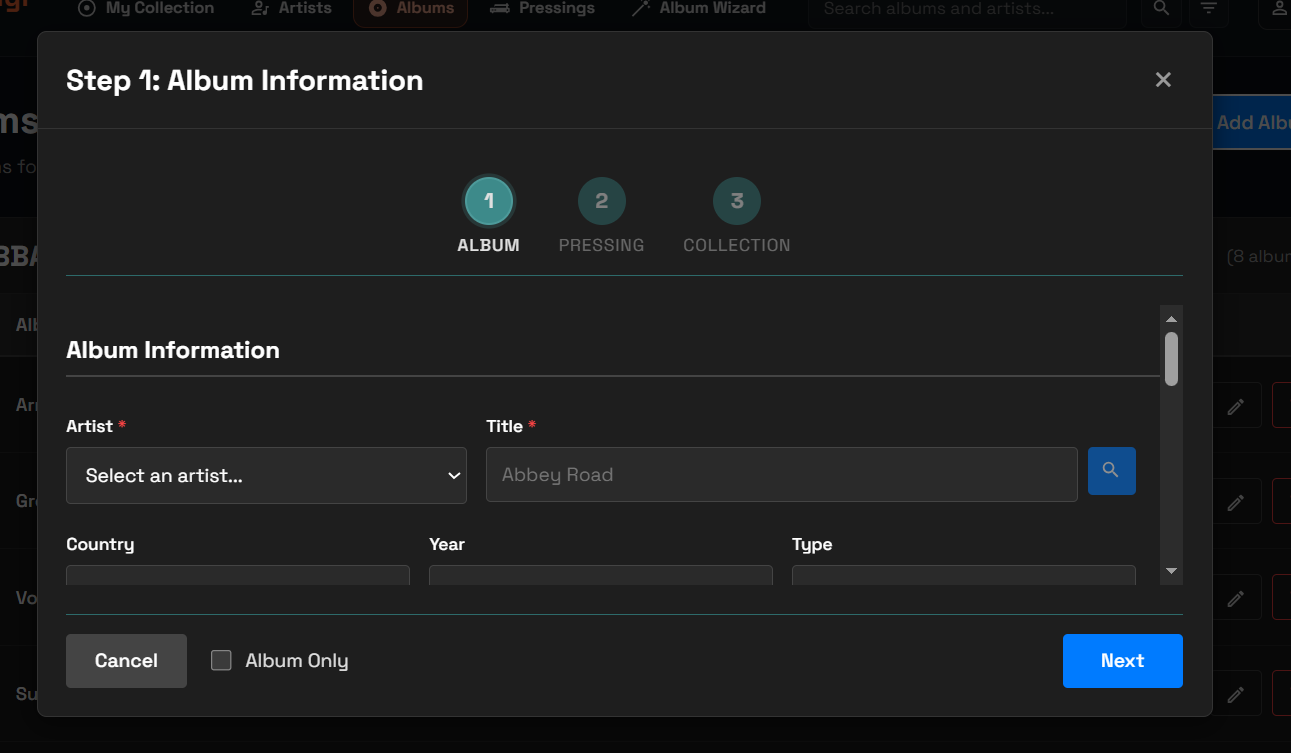Image resolution: width=1291 pixels, height=753 pixels.
Task: Open the Albums tab in navigation
Action: pyautogui.click(x=410, y=9)
